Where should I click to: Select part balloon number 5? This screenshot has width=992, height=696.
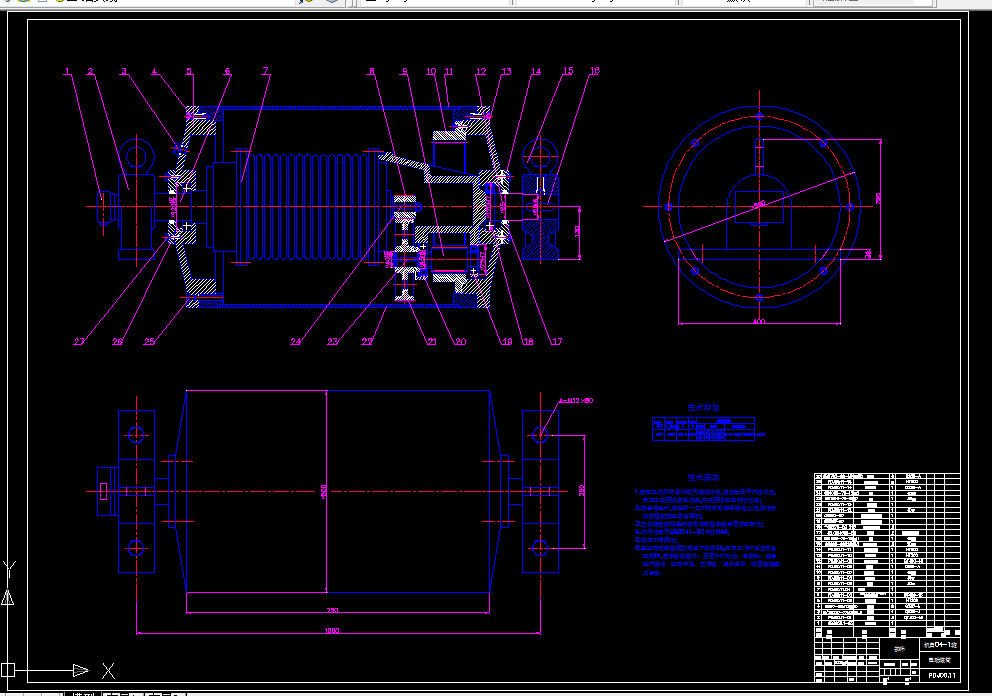tap(189, 71)
